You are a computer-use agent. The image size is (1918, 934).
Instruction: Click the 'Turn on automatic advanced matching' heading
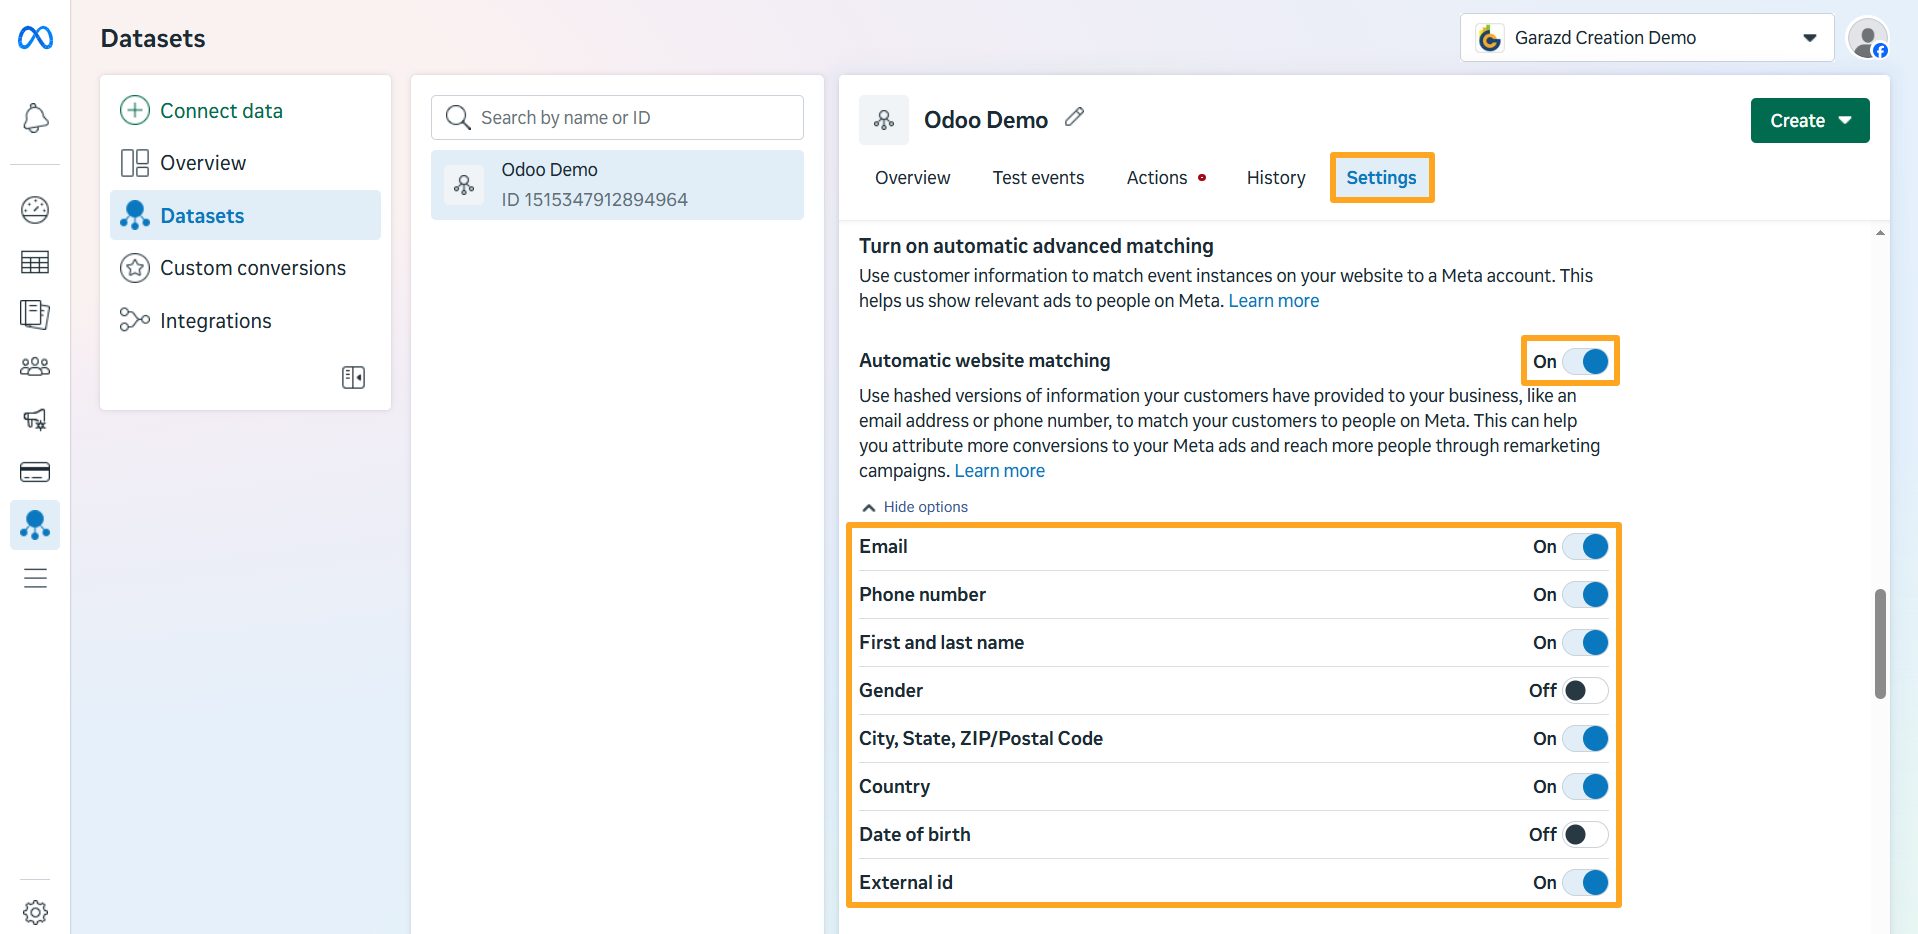[x=1036, y=246]
